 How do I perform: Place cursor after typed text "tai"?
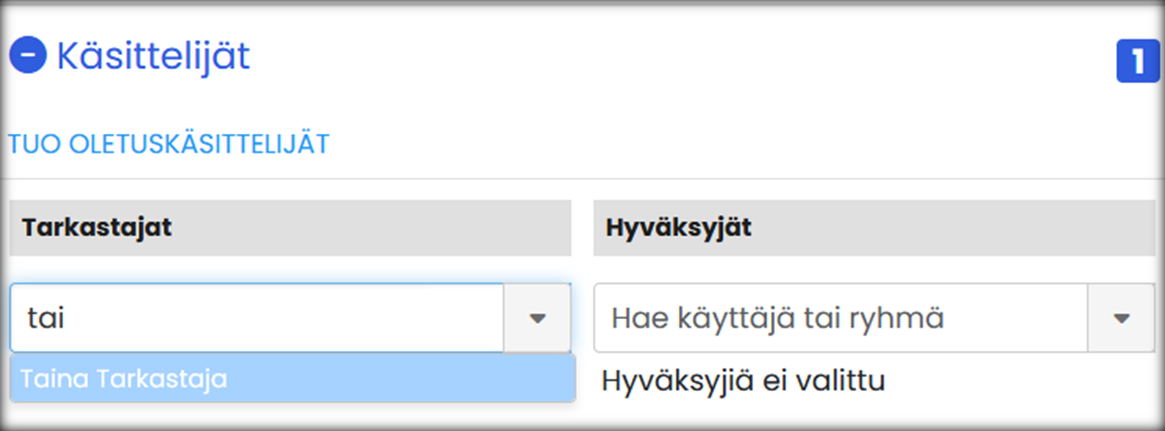click(x=67, y=318)
